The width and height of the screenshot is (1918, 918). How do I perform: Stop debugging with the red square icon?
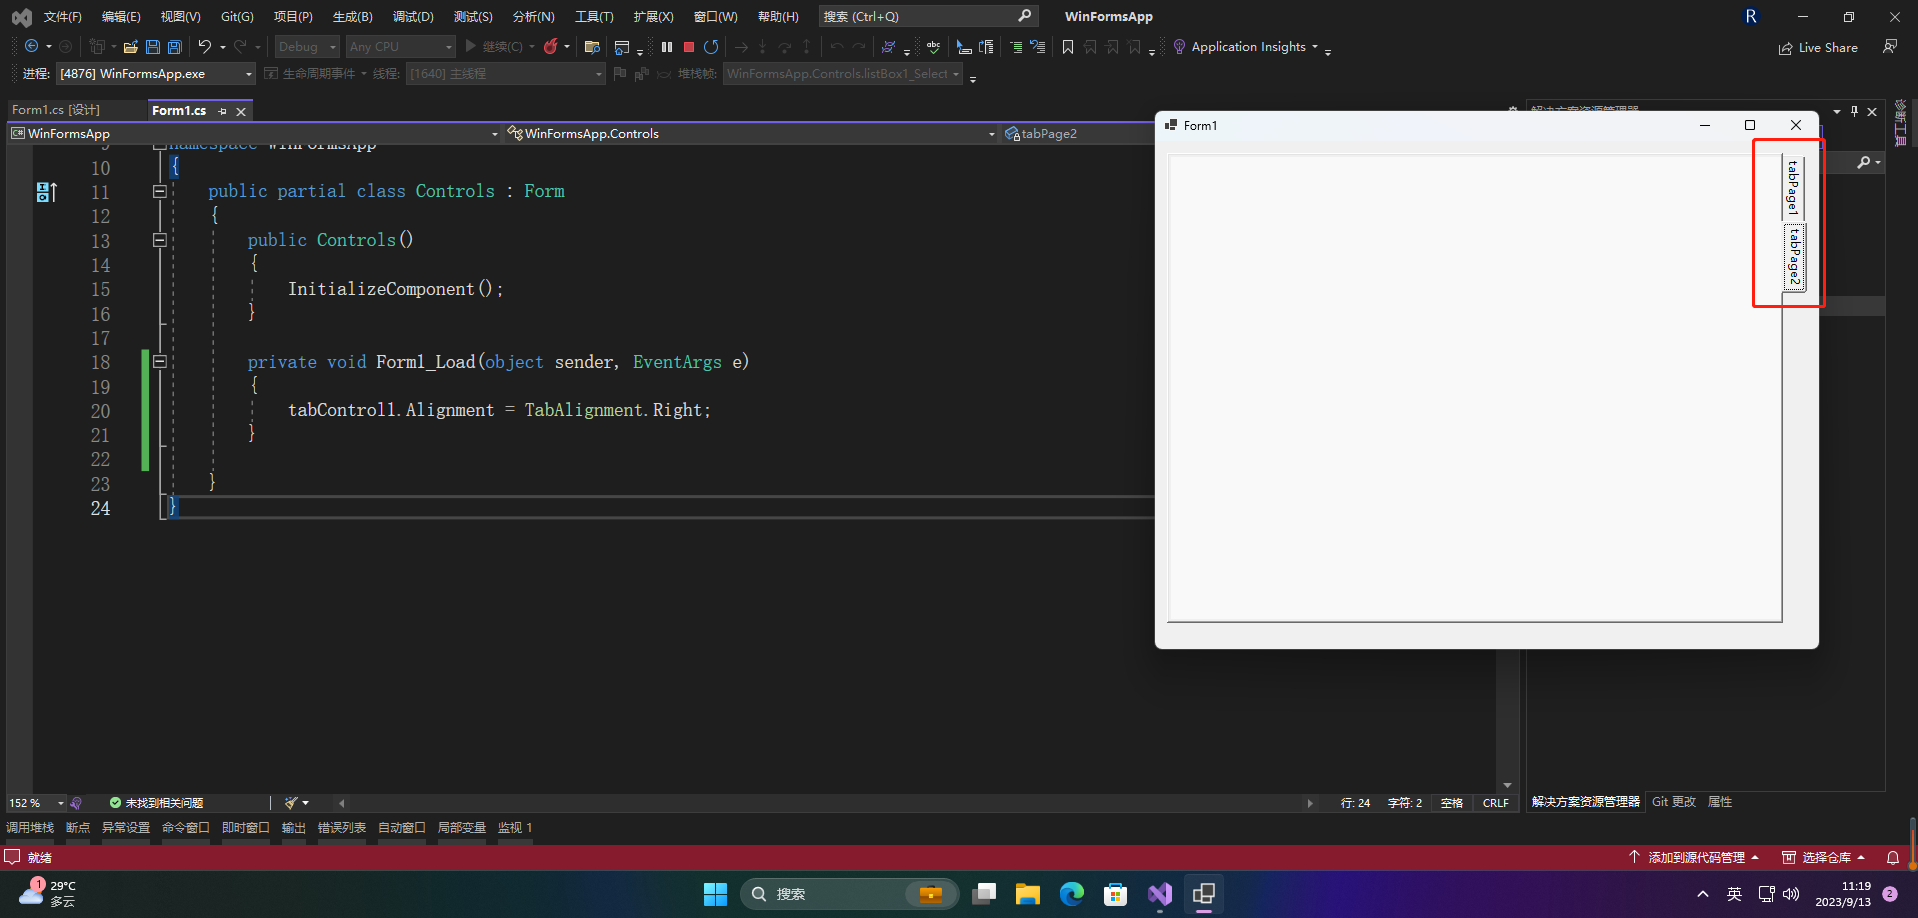pyautogui.click(x=689, y=46)
